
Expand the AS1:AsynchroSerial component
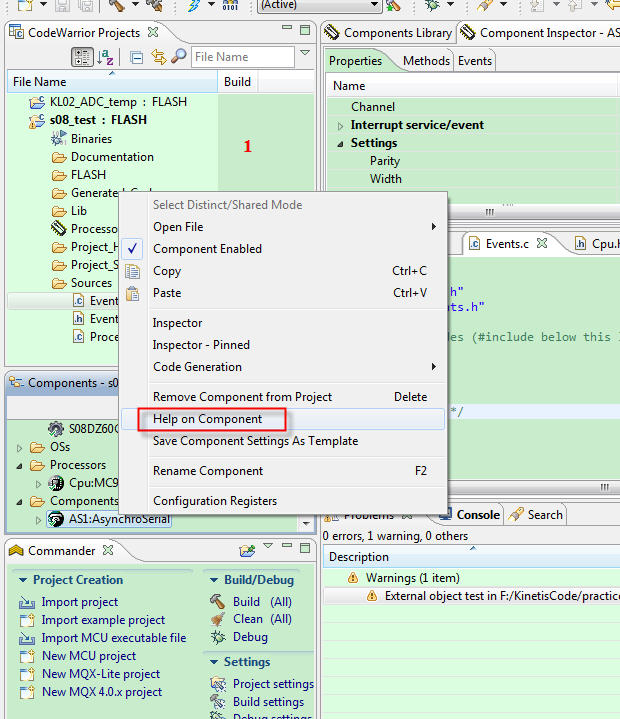(x=39, y=520)
